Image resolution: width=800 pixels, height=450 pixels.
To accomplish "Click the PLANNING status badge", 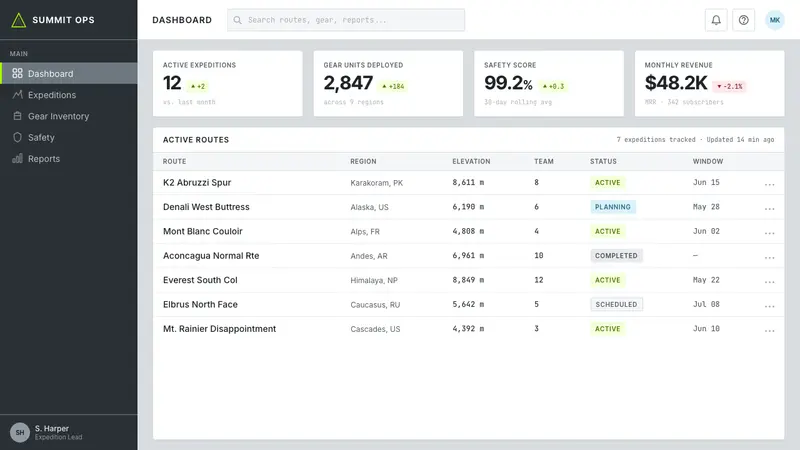I will click(x=613, y=207).
